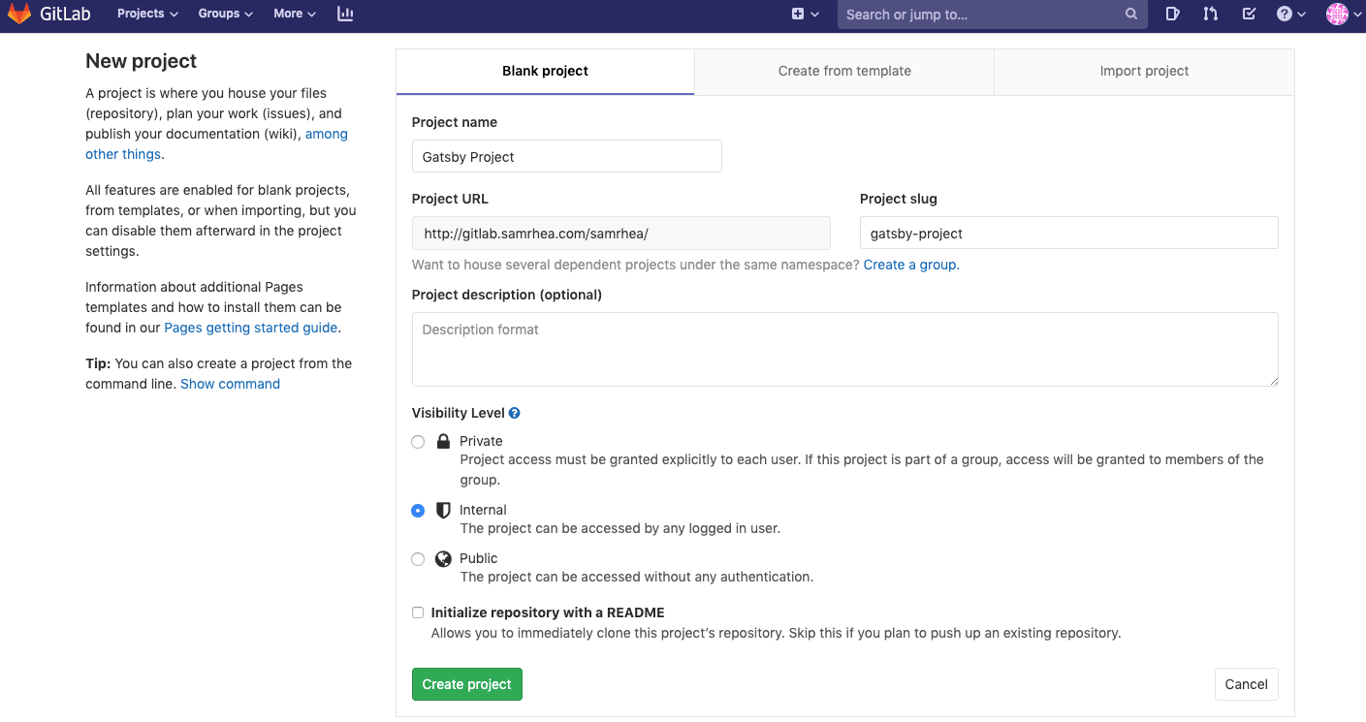Open the dropdown arrow beside user avatar

click(1357, 14)
